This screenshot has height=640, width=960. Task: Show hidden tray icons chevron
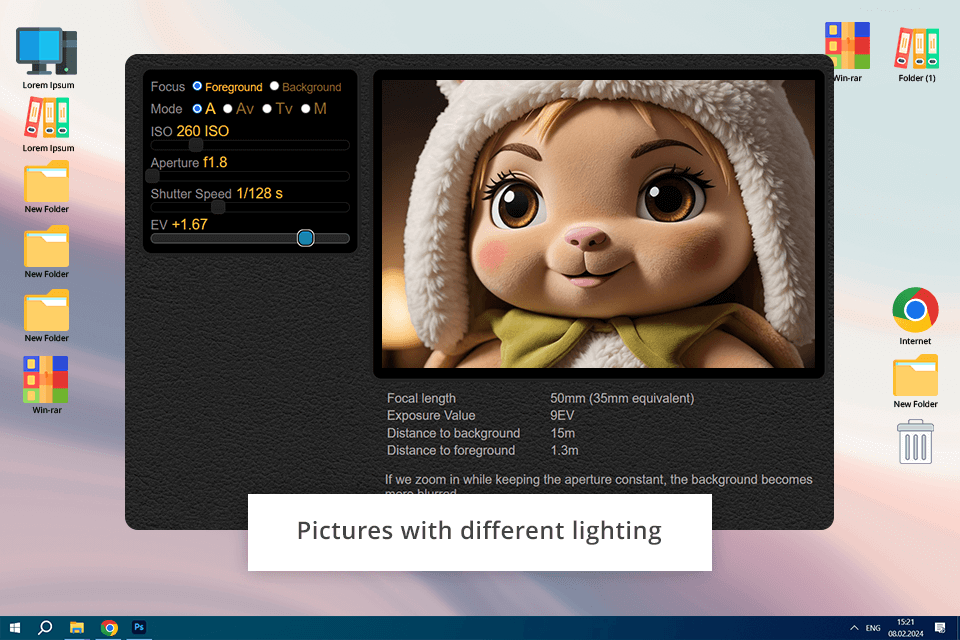853,628
